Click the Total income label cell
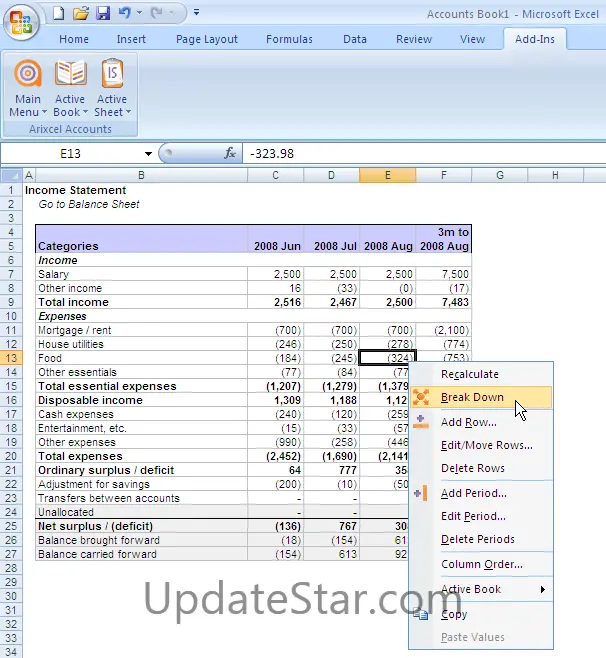606x658 pixels. (141, 302)
